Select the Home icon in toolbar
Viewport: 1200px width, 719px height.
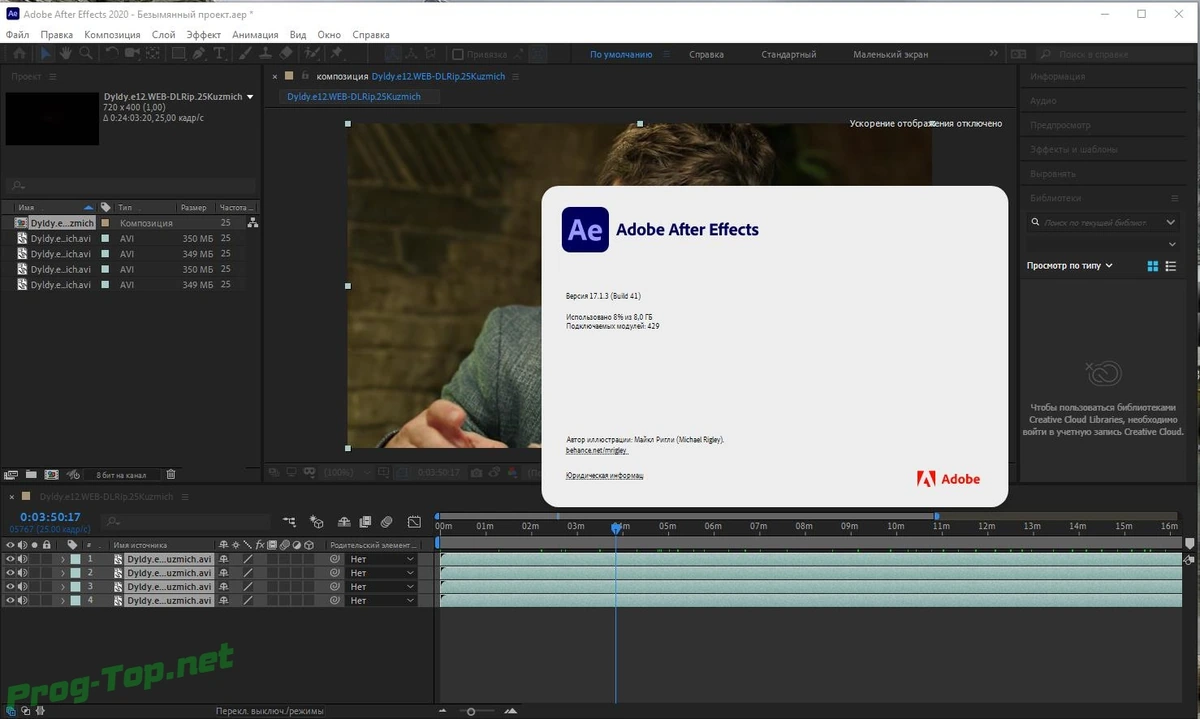19,54
